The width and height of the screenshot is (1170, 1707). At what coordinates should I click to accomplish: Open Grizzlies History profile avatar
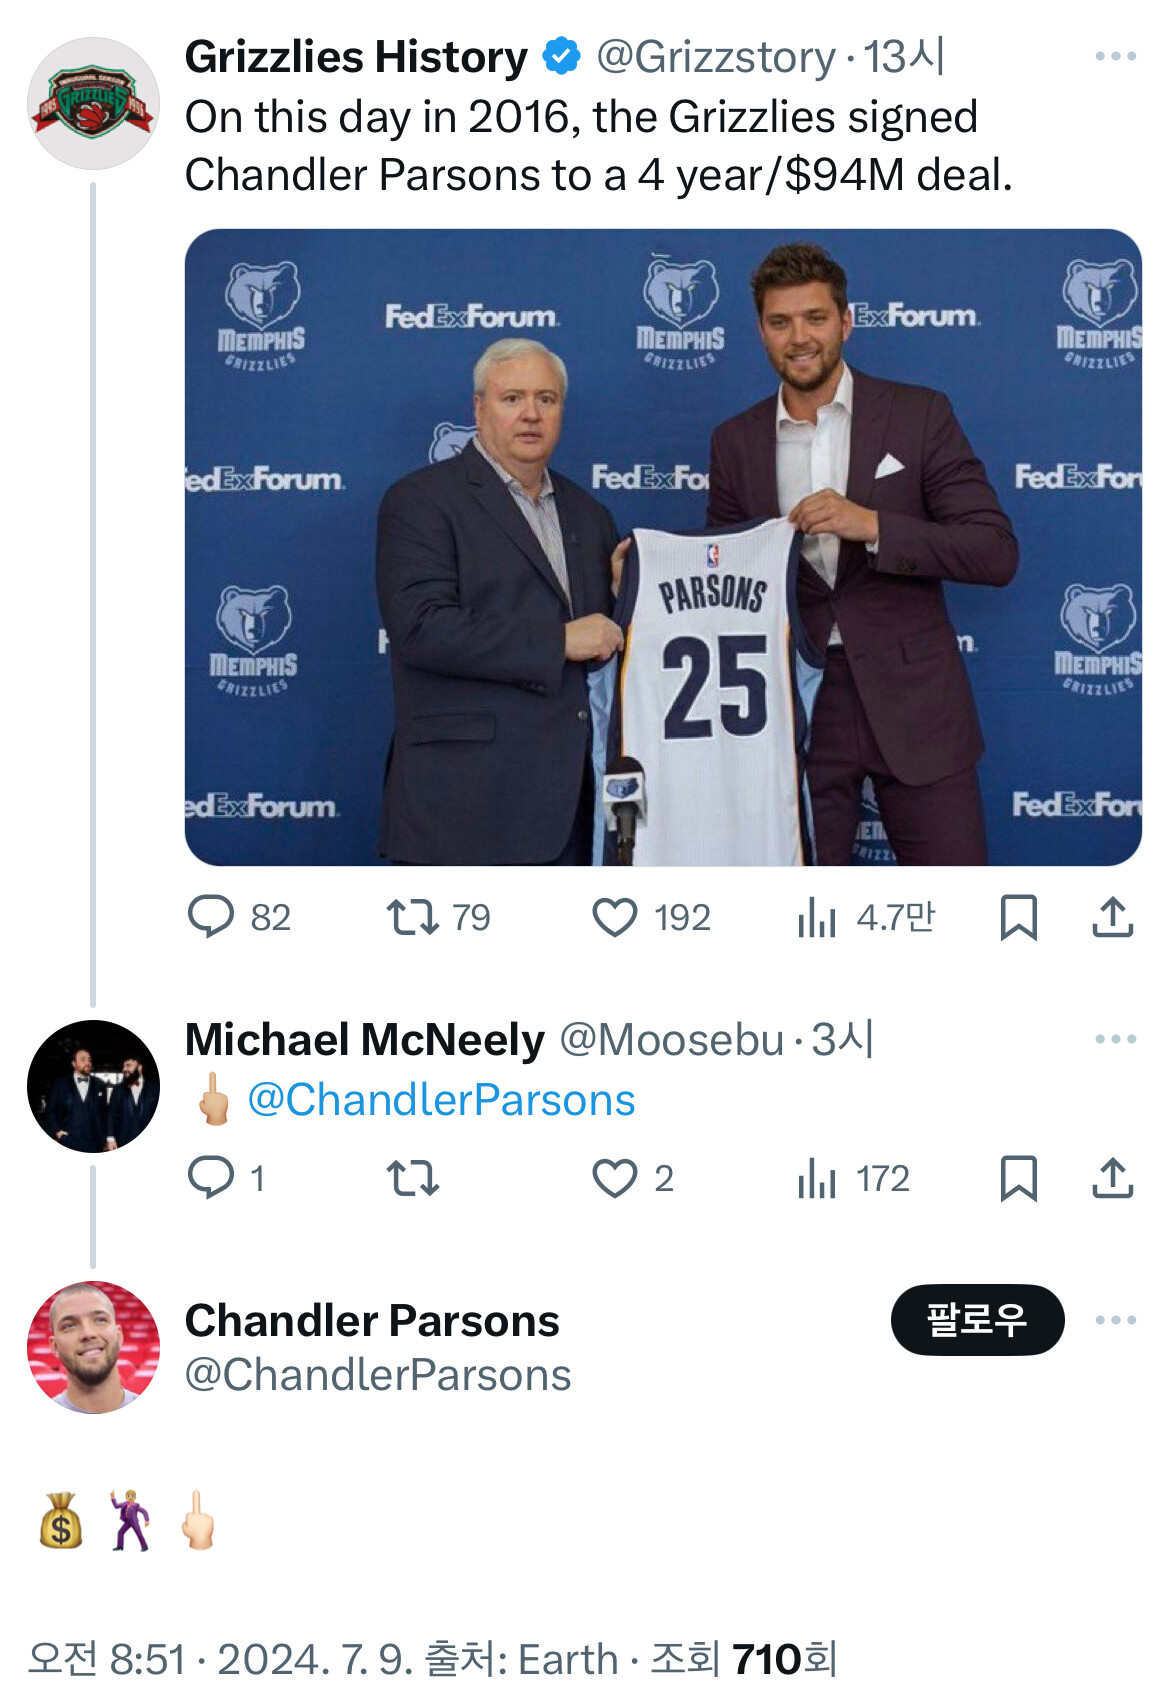93,103
